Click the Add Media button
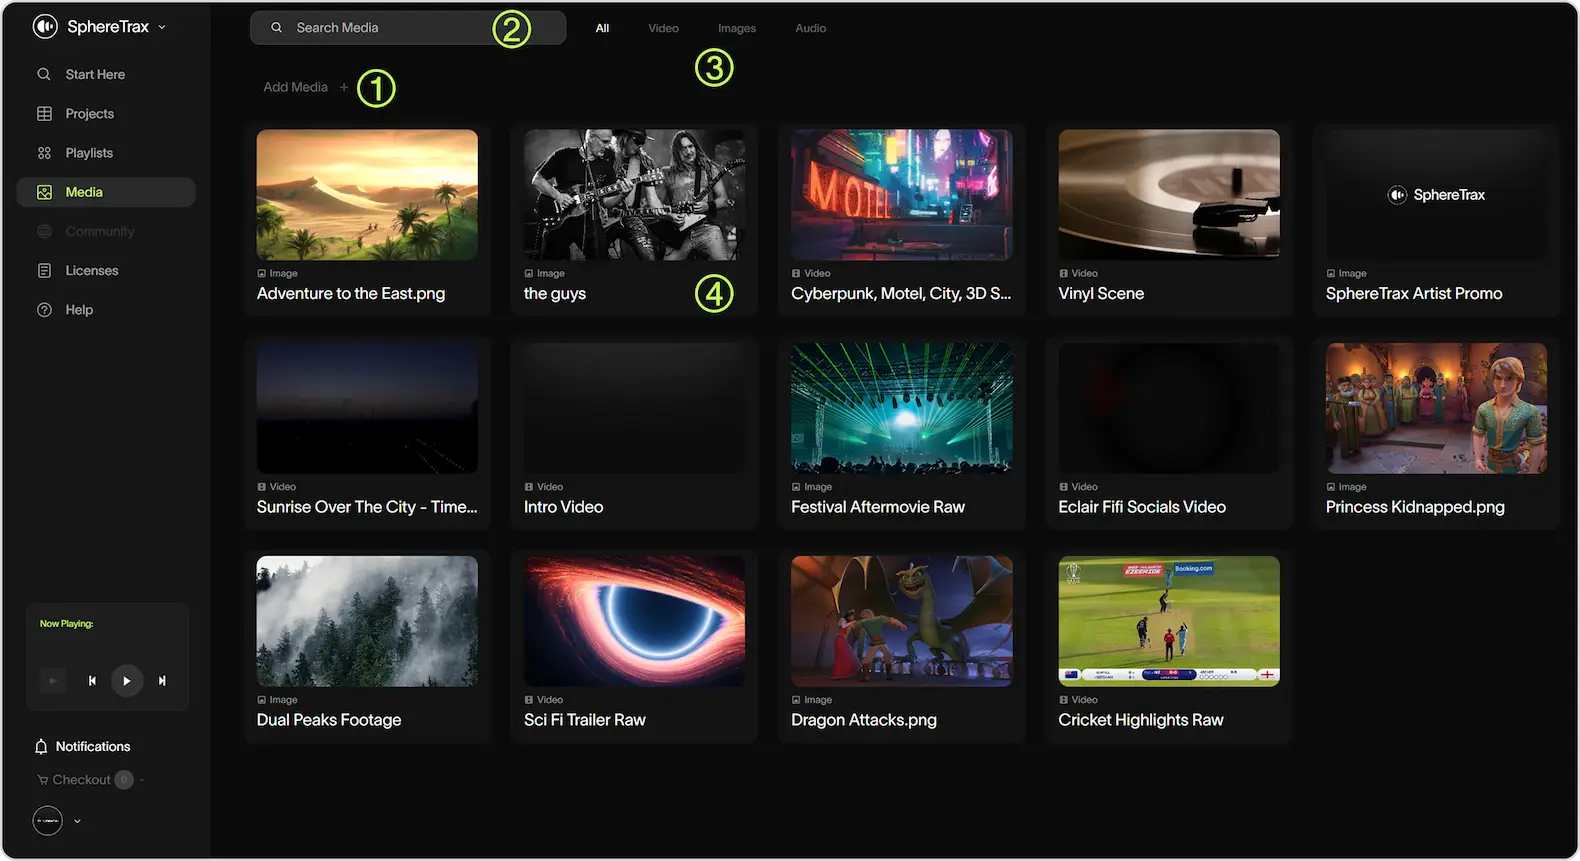This screenshot has height=861, width=1580. click(x=306, y=87)
